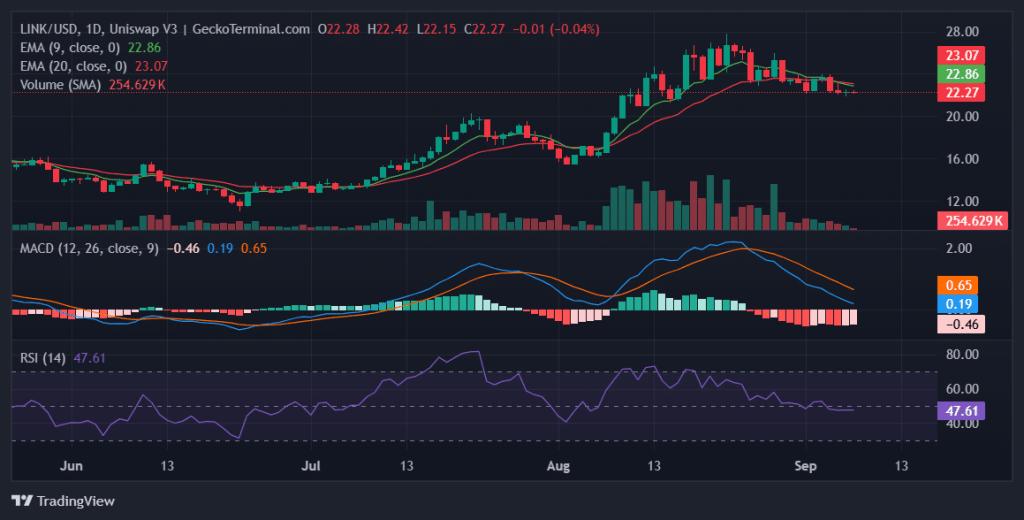Select the Volume (SMA) indicator legend

tap(61, 85)
